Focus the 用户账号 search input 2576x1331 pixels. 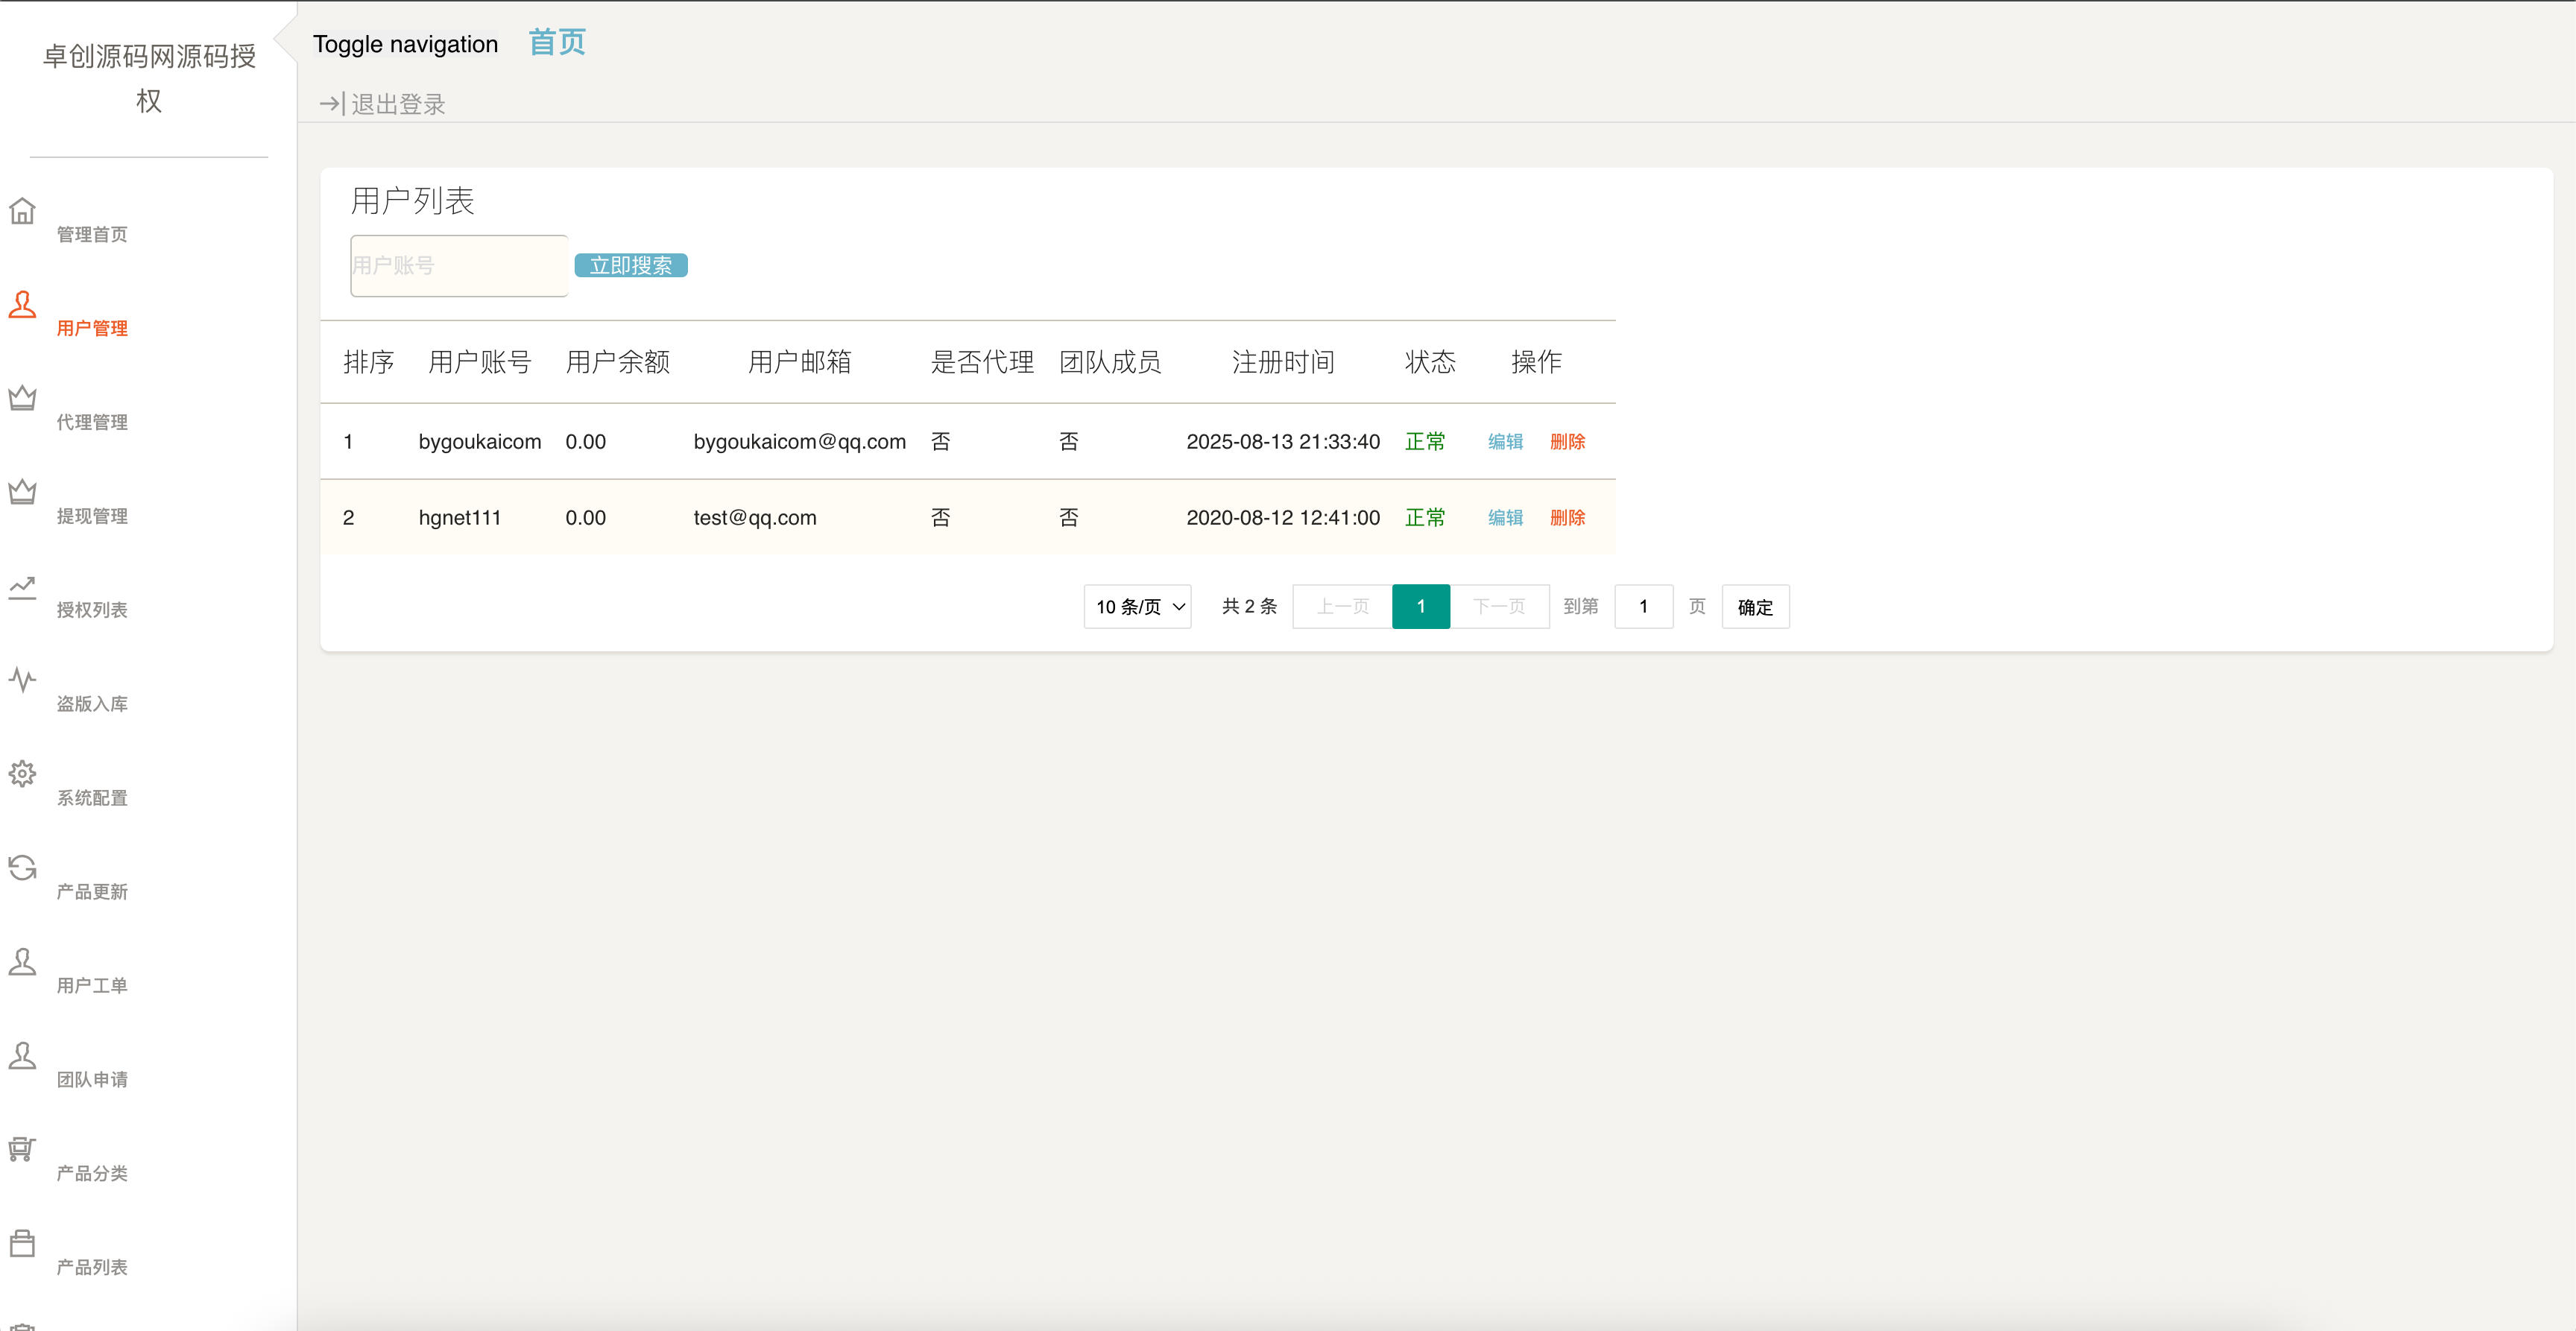(x=459, y=266)
